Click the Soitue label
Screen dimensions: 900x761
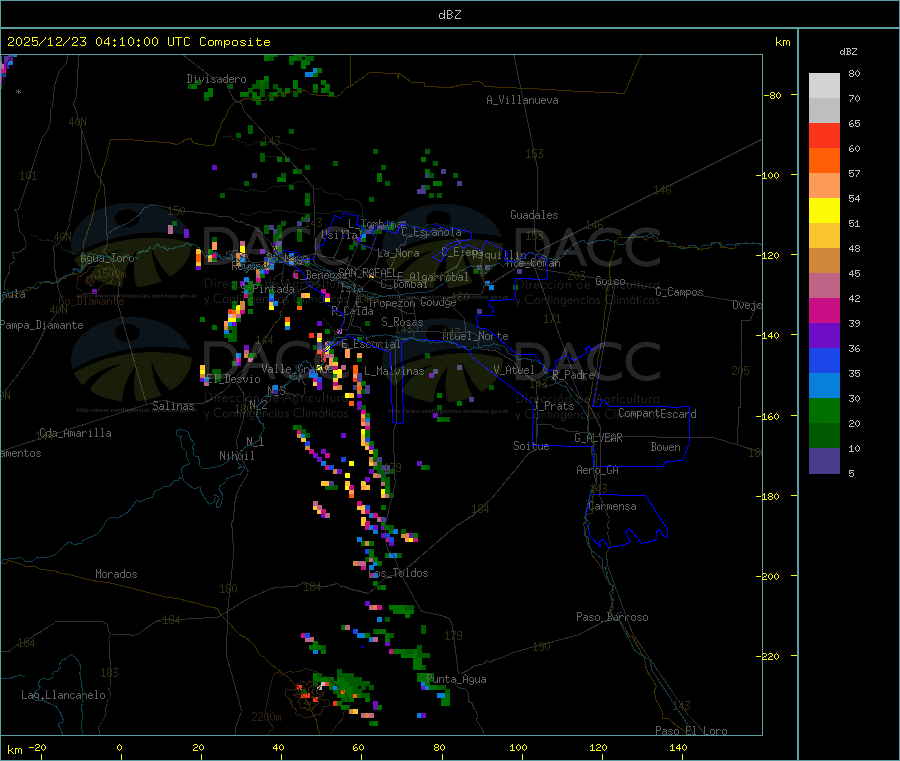coord(531,446)
